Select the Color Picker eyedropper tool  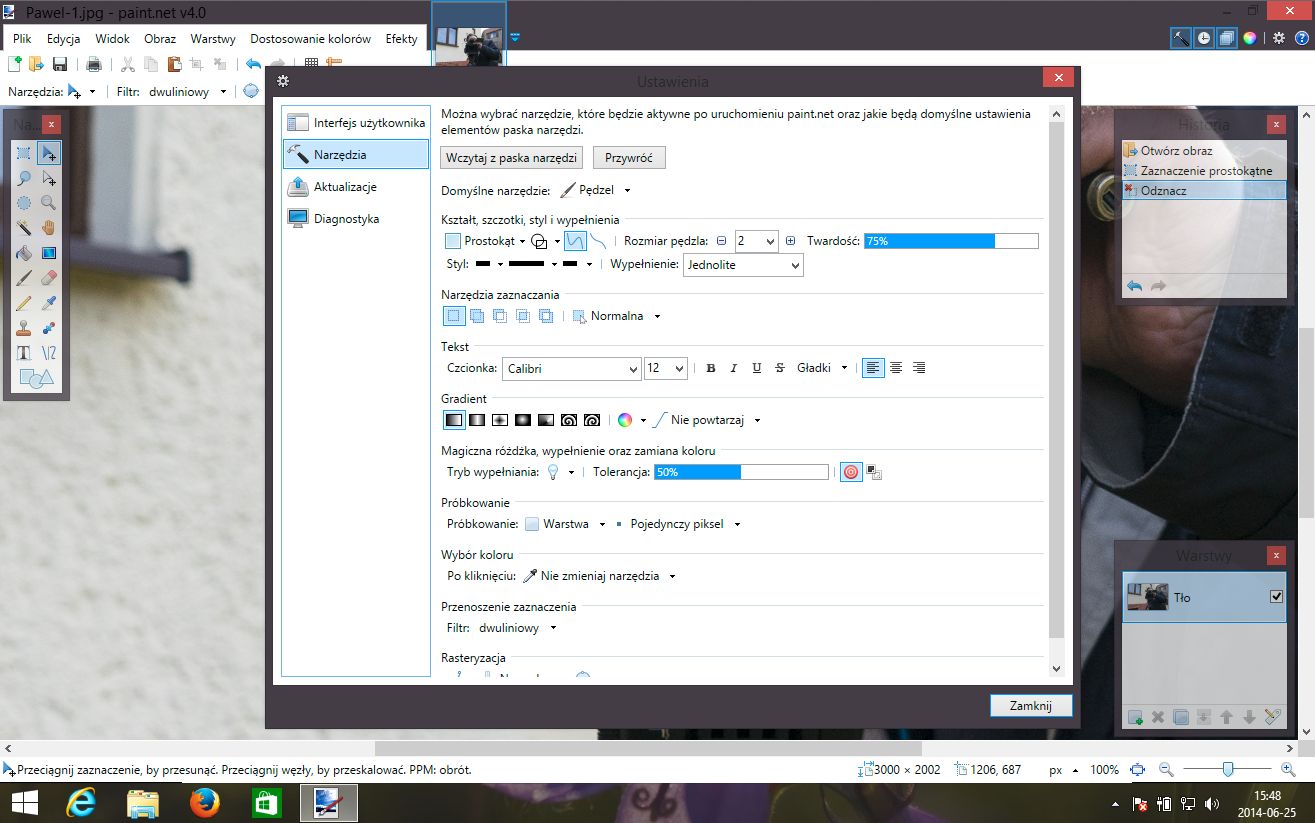click(x=48, y=303)
